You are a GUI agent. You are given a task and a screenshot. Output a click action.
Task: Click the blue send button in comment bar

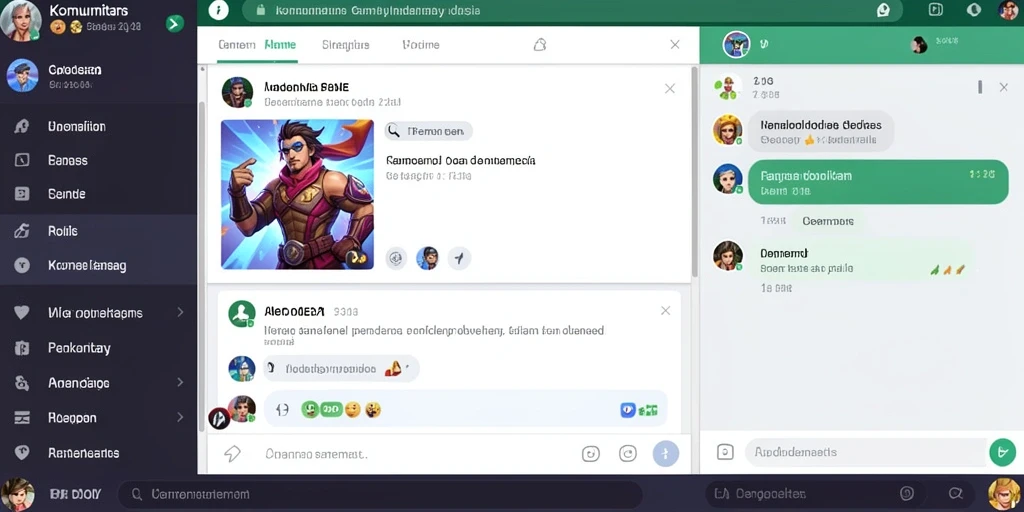666,453
